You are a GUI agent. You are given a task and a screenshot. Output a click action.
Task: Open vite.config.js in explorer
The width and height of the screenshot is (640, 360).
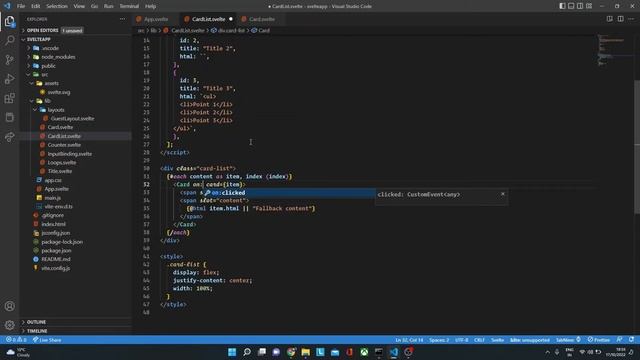tap(56, 268)
